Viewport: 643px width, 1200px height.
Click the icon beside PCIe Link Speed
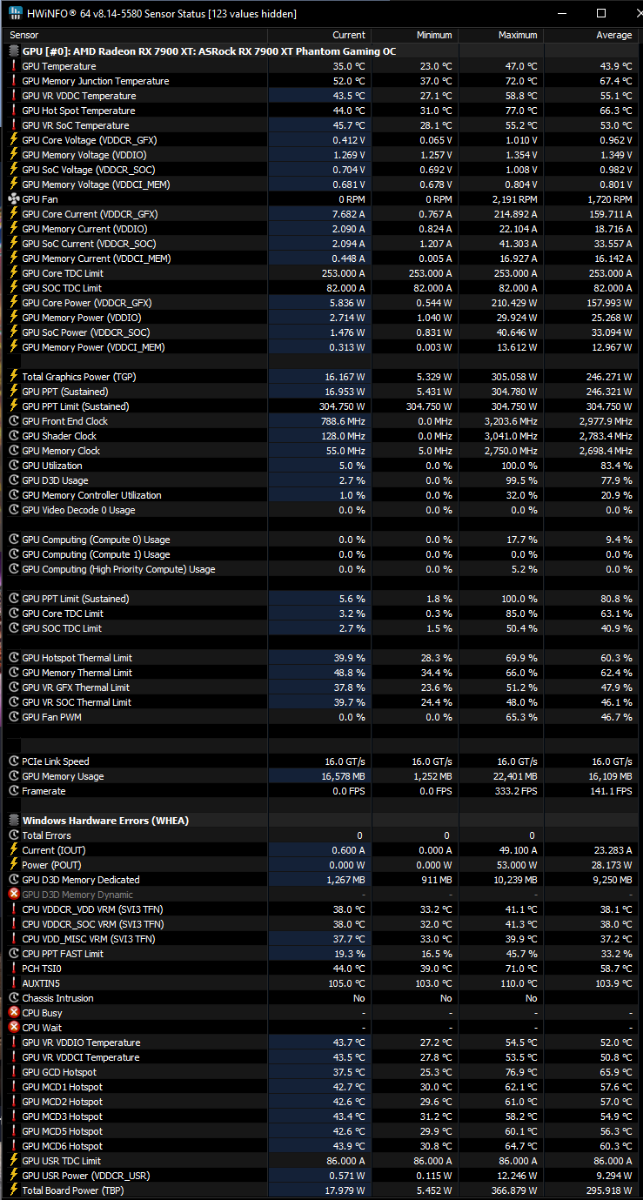pyautogui.click(x=14, y=762)
